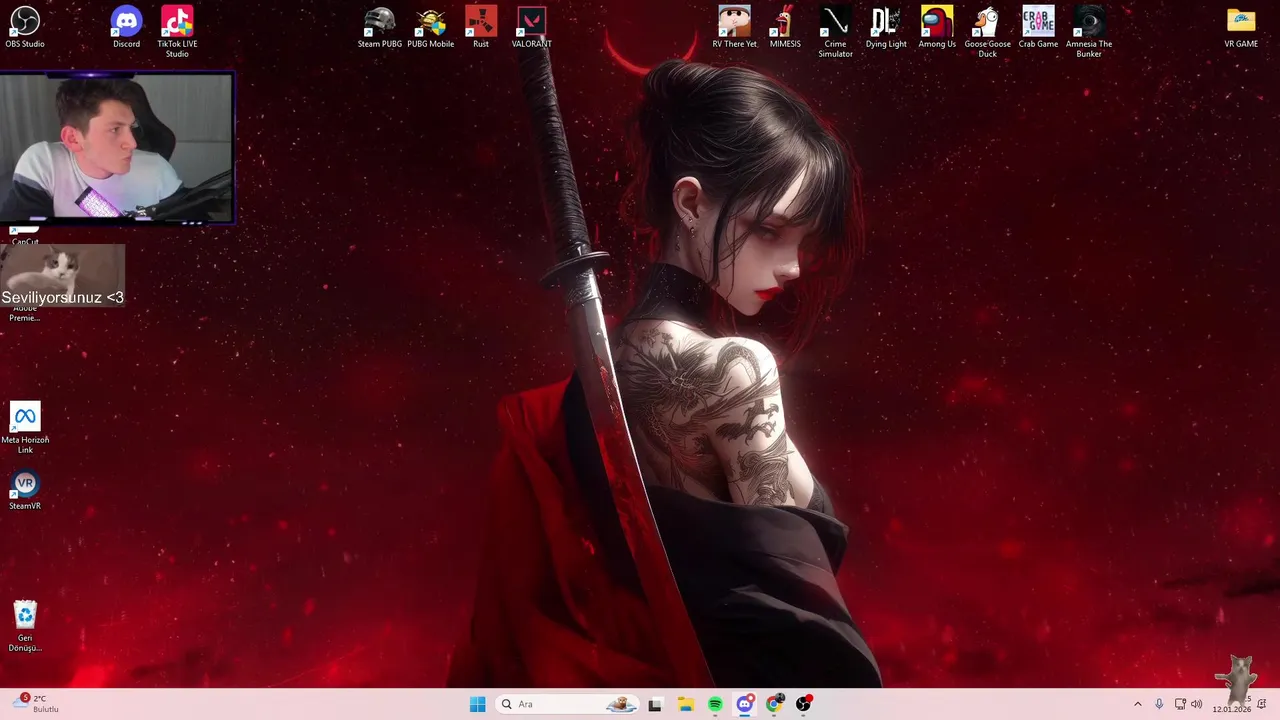Click the Crime Simulator desktop icon
Viewport: 1280px width, 720px height.
point(835,32)
